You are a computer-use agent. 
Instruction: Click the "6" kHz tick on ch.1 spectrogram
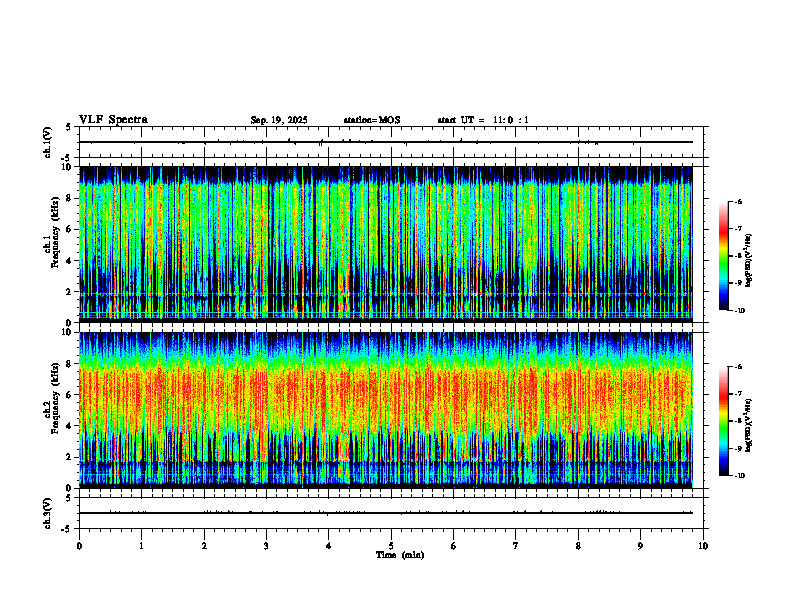pos(70,229)
